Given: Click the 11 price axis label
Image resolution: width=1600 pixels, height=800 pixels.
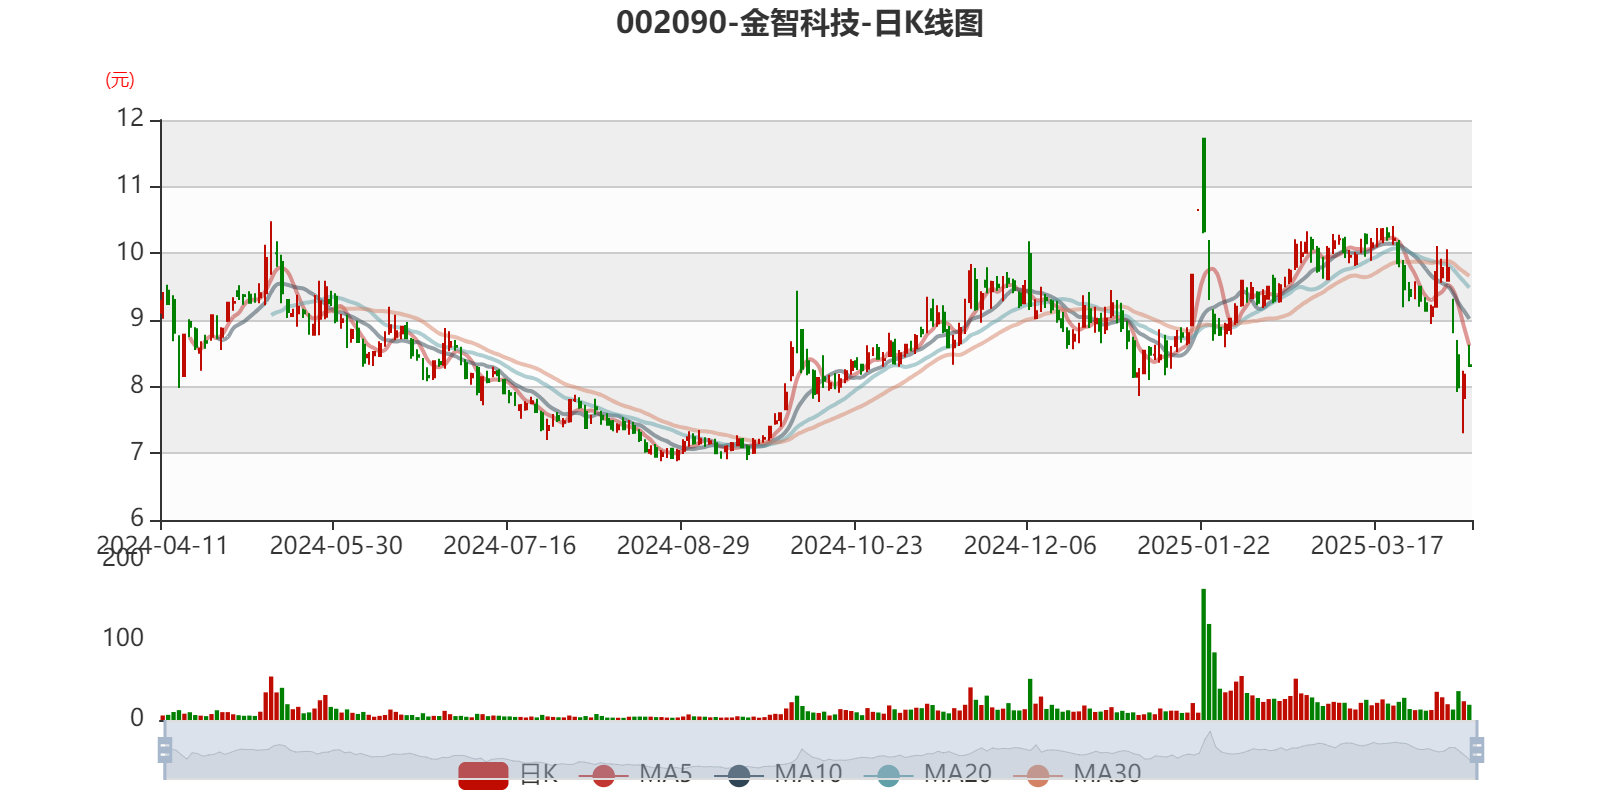Looking at the screenshot, I should pos(130,185).
